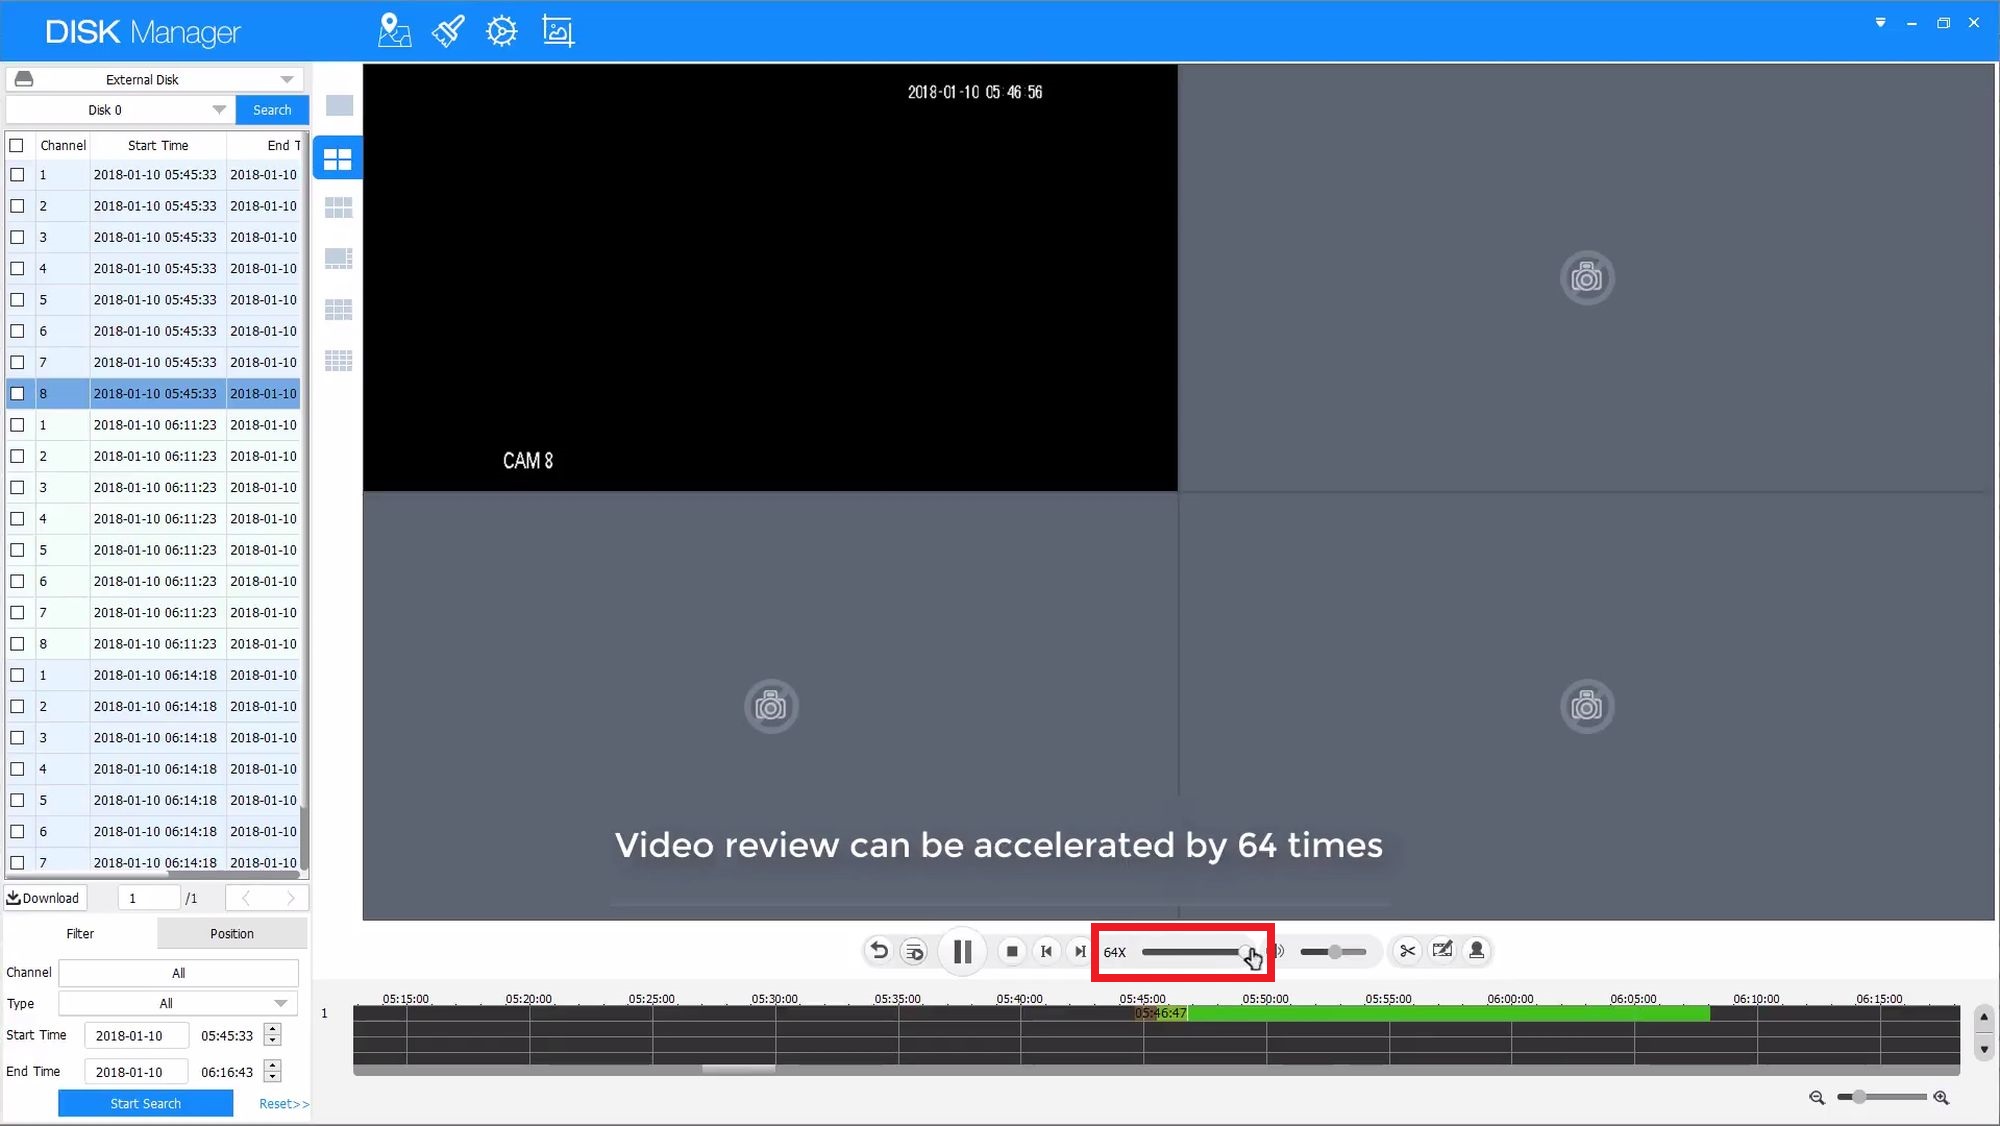Stop the video playback
This screenshot has width=2000, height=1126.
1012,951
